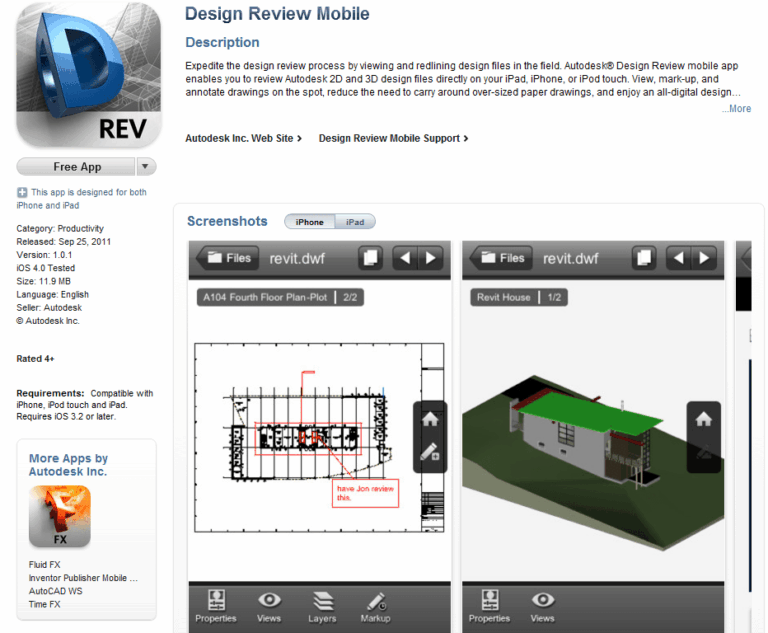Click Properties icon in second screenshot
The width and height of the screenshot is (768, 633).
[x=489, y=606]
